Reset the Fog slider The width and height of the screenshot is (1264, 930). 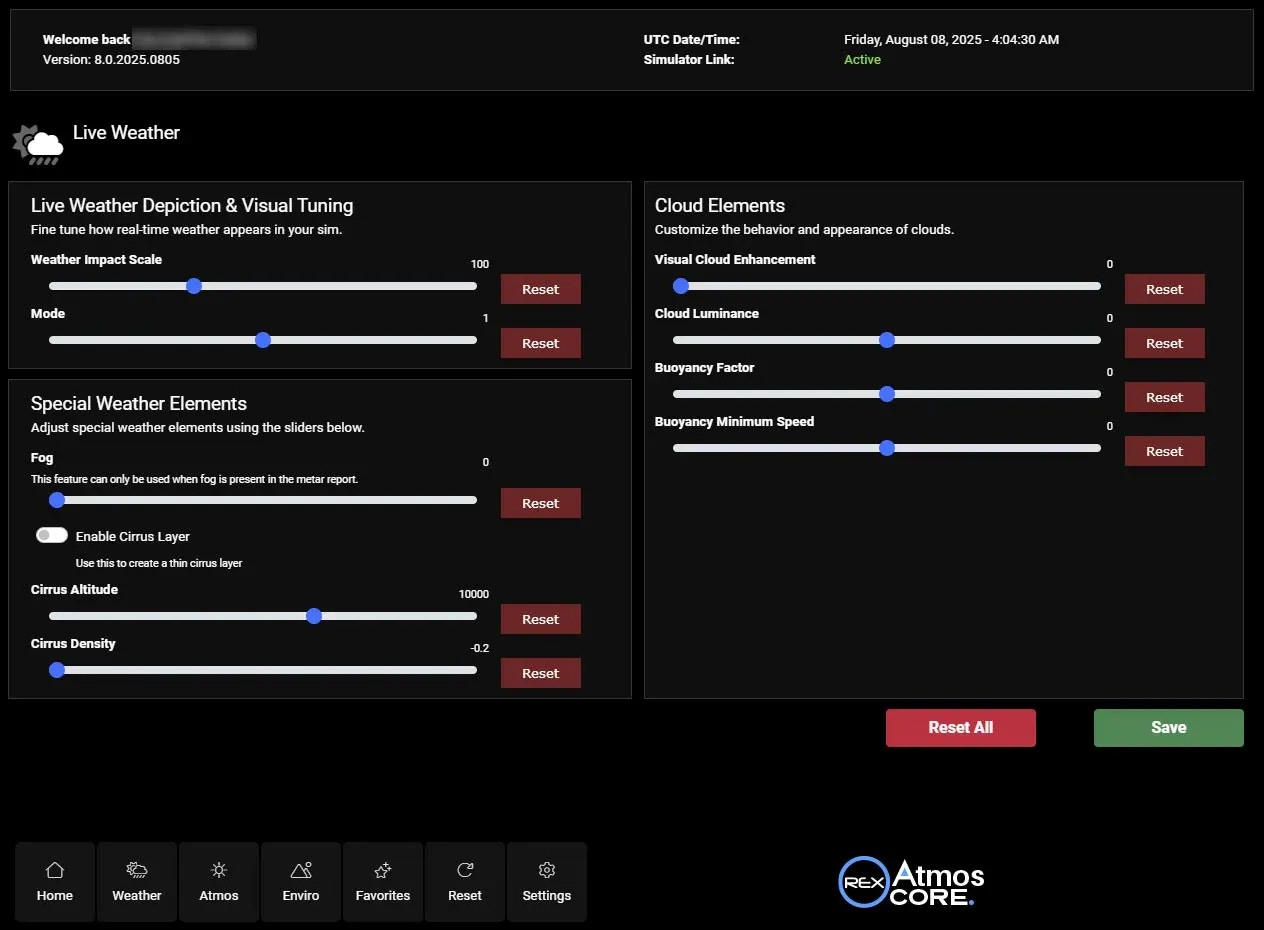[540, 503]
